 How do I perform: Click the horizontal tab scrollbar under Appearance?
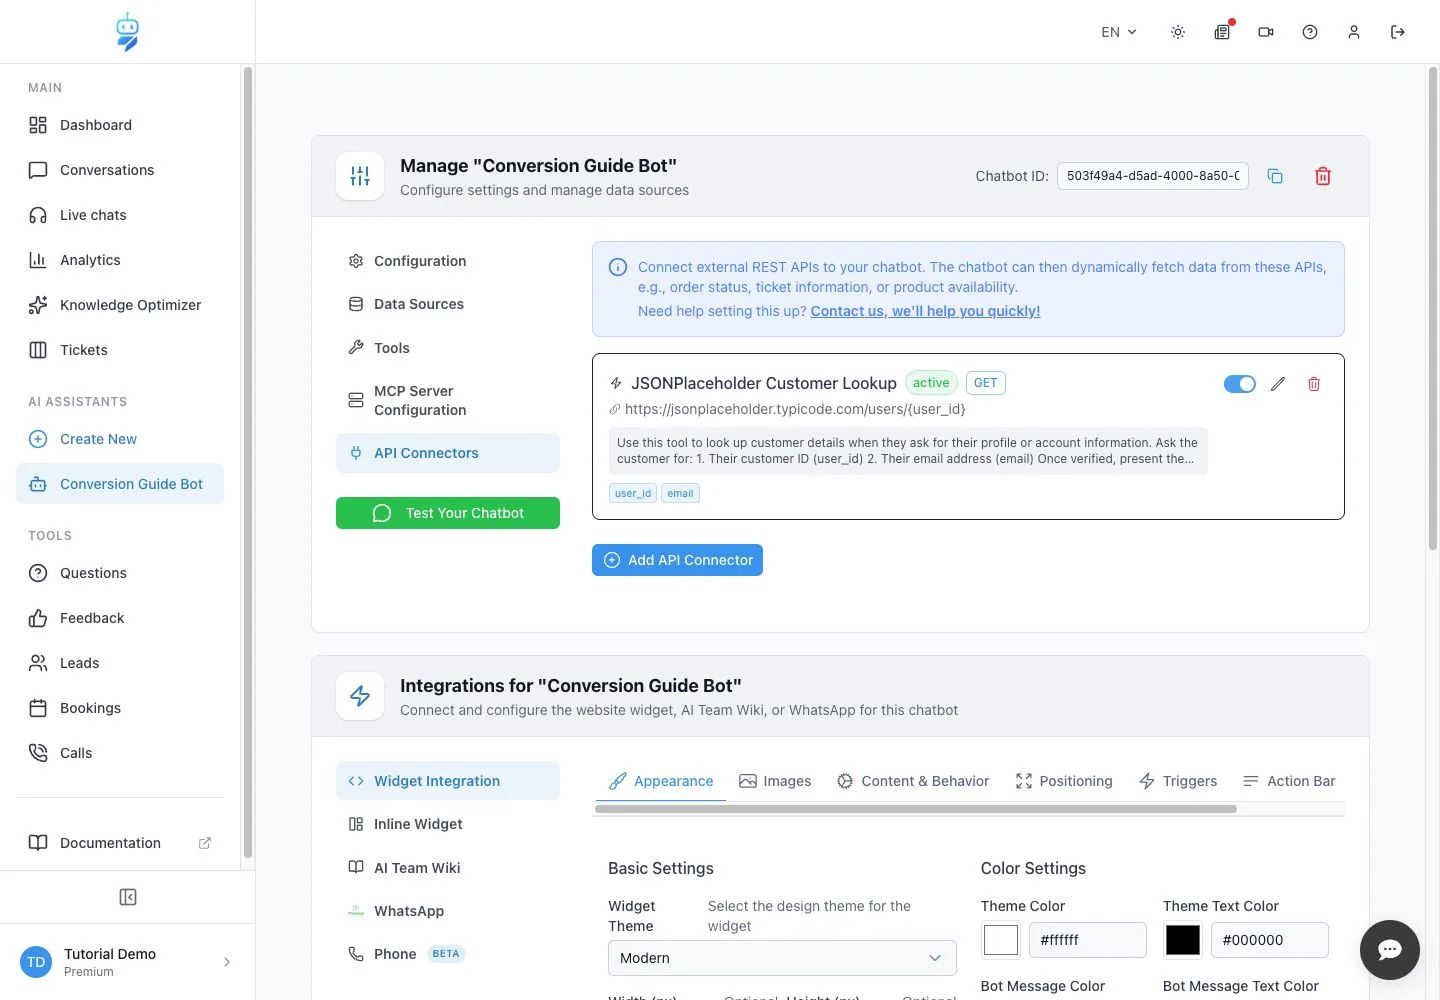916,809
